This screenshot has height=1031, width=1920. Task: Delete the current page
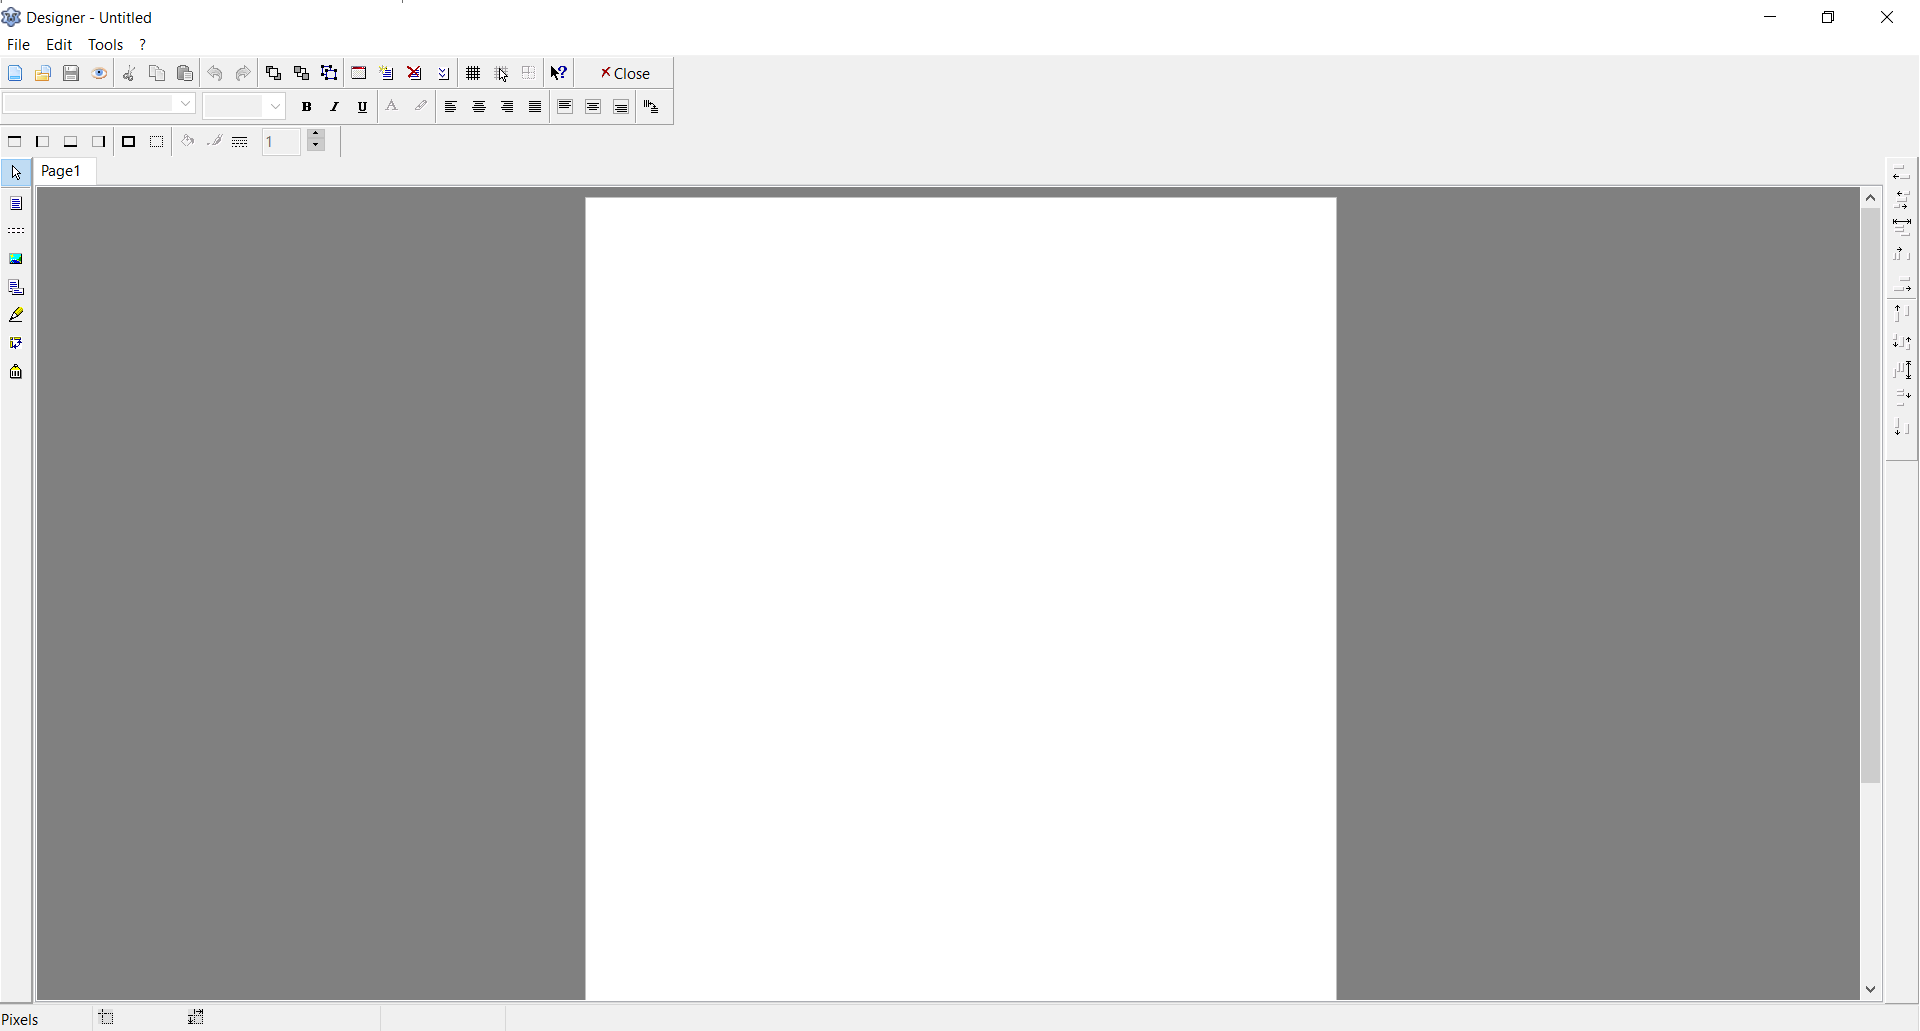coord(415,73)
